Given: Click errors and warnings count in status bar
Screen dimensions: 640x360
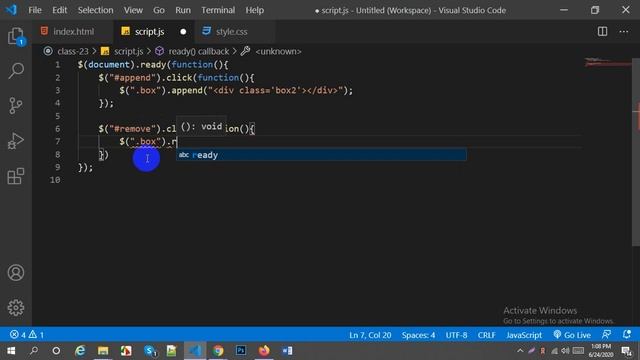Looking at the screenshot, I should pos(27,335).
